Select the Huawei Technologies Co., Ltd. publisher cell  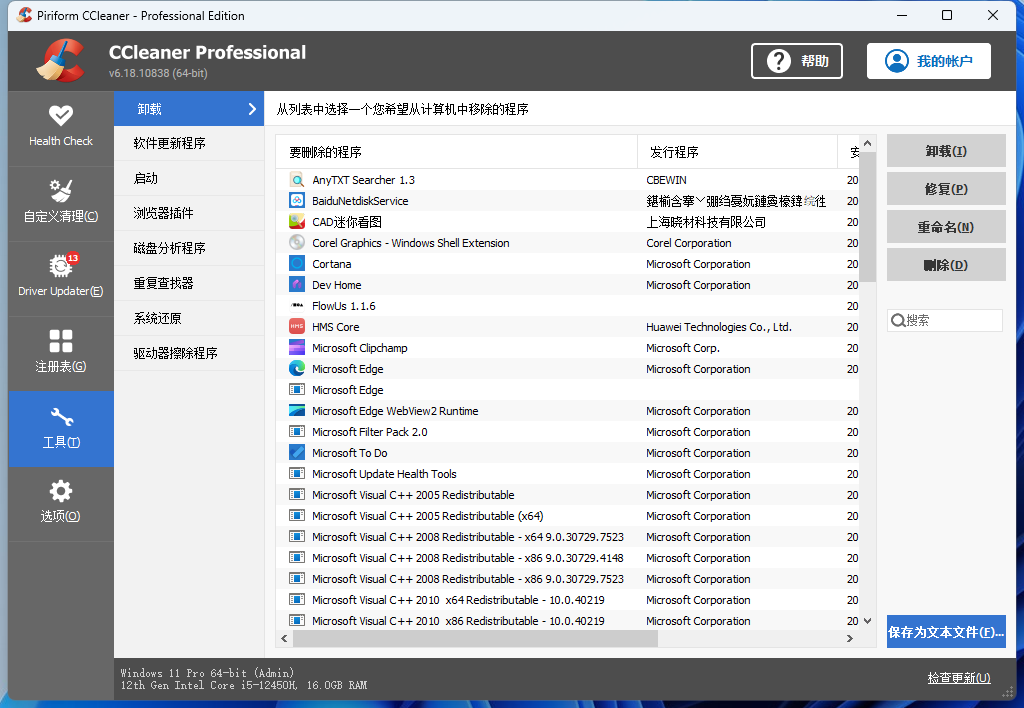click(718, 327)
